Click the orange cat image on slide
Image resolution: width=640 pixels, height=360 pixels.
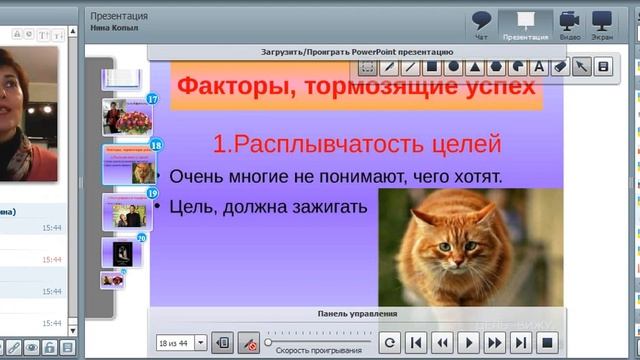coord(471,247)
